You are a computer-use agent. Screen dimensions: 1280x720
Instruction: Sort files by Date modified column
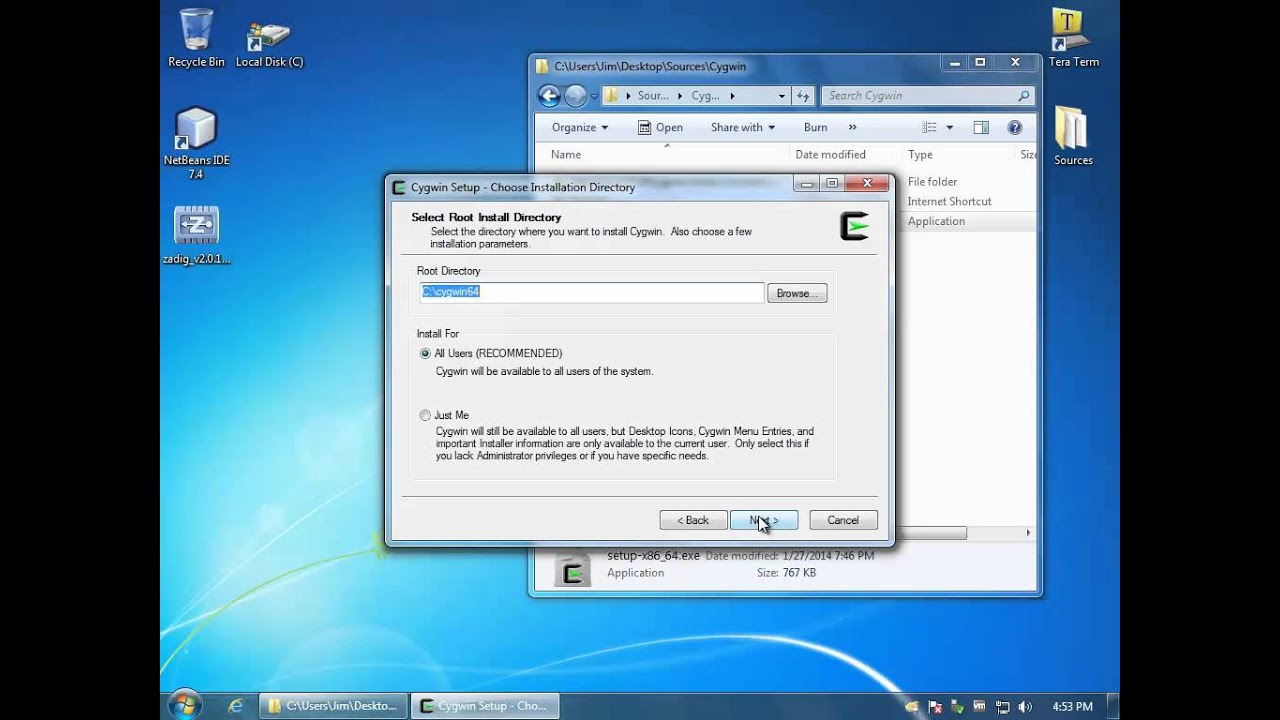[x=830, y=154]
